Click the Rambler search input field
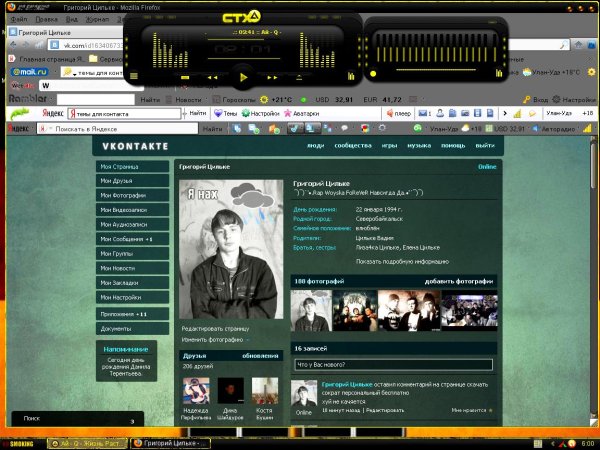Image resolution: width=600 pixels, height=450 pixels. coord(96,99)
